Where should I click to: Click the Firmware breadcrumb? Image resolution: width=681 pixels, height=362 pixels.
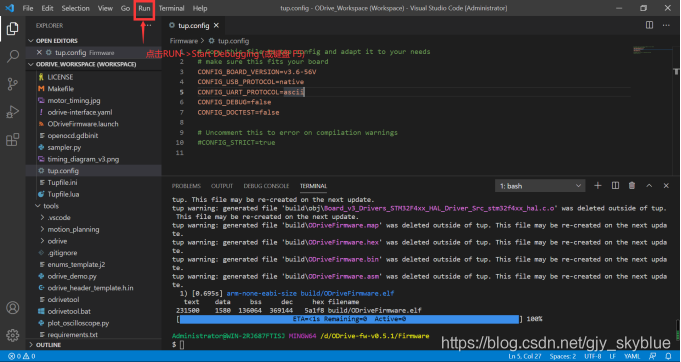[x=183, y=41]
